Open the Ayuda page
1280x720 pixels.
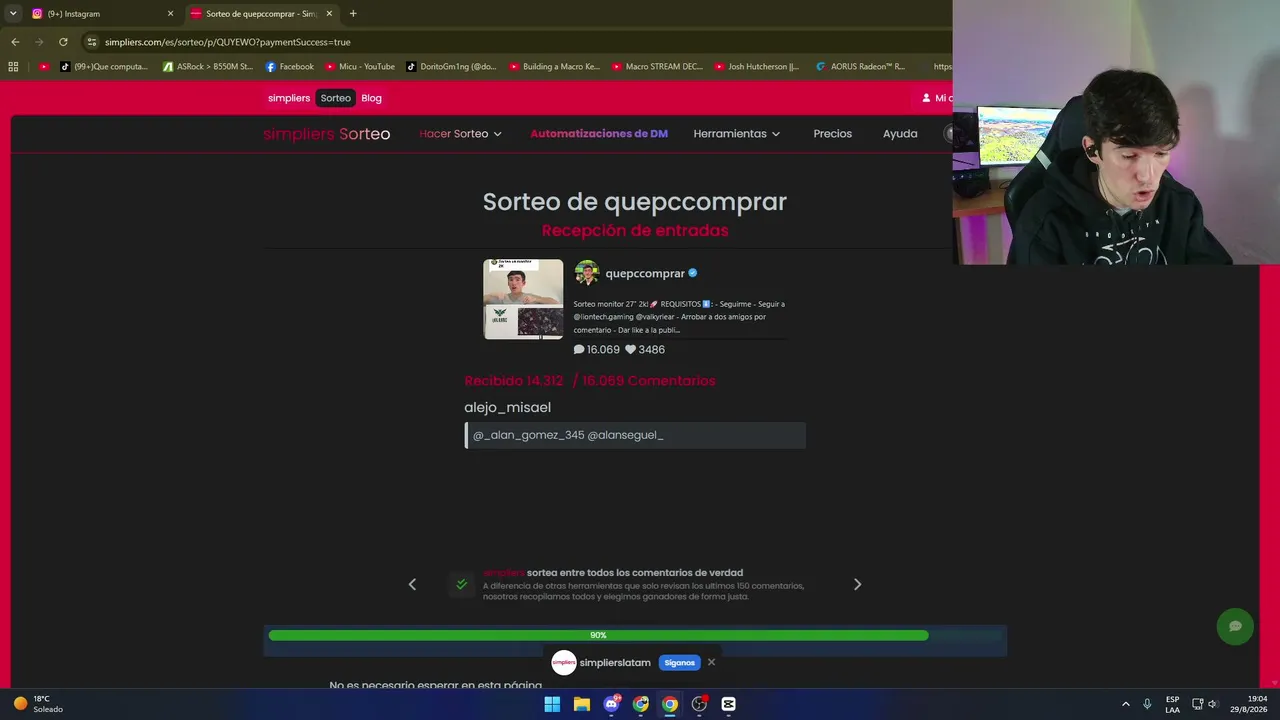point(900,134)
